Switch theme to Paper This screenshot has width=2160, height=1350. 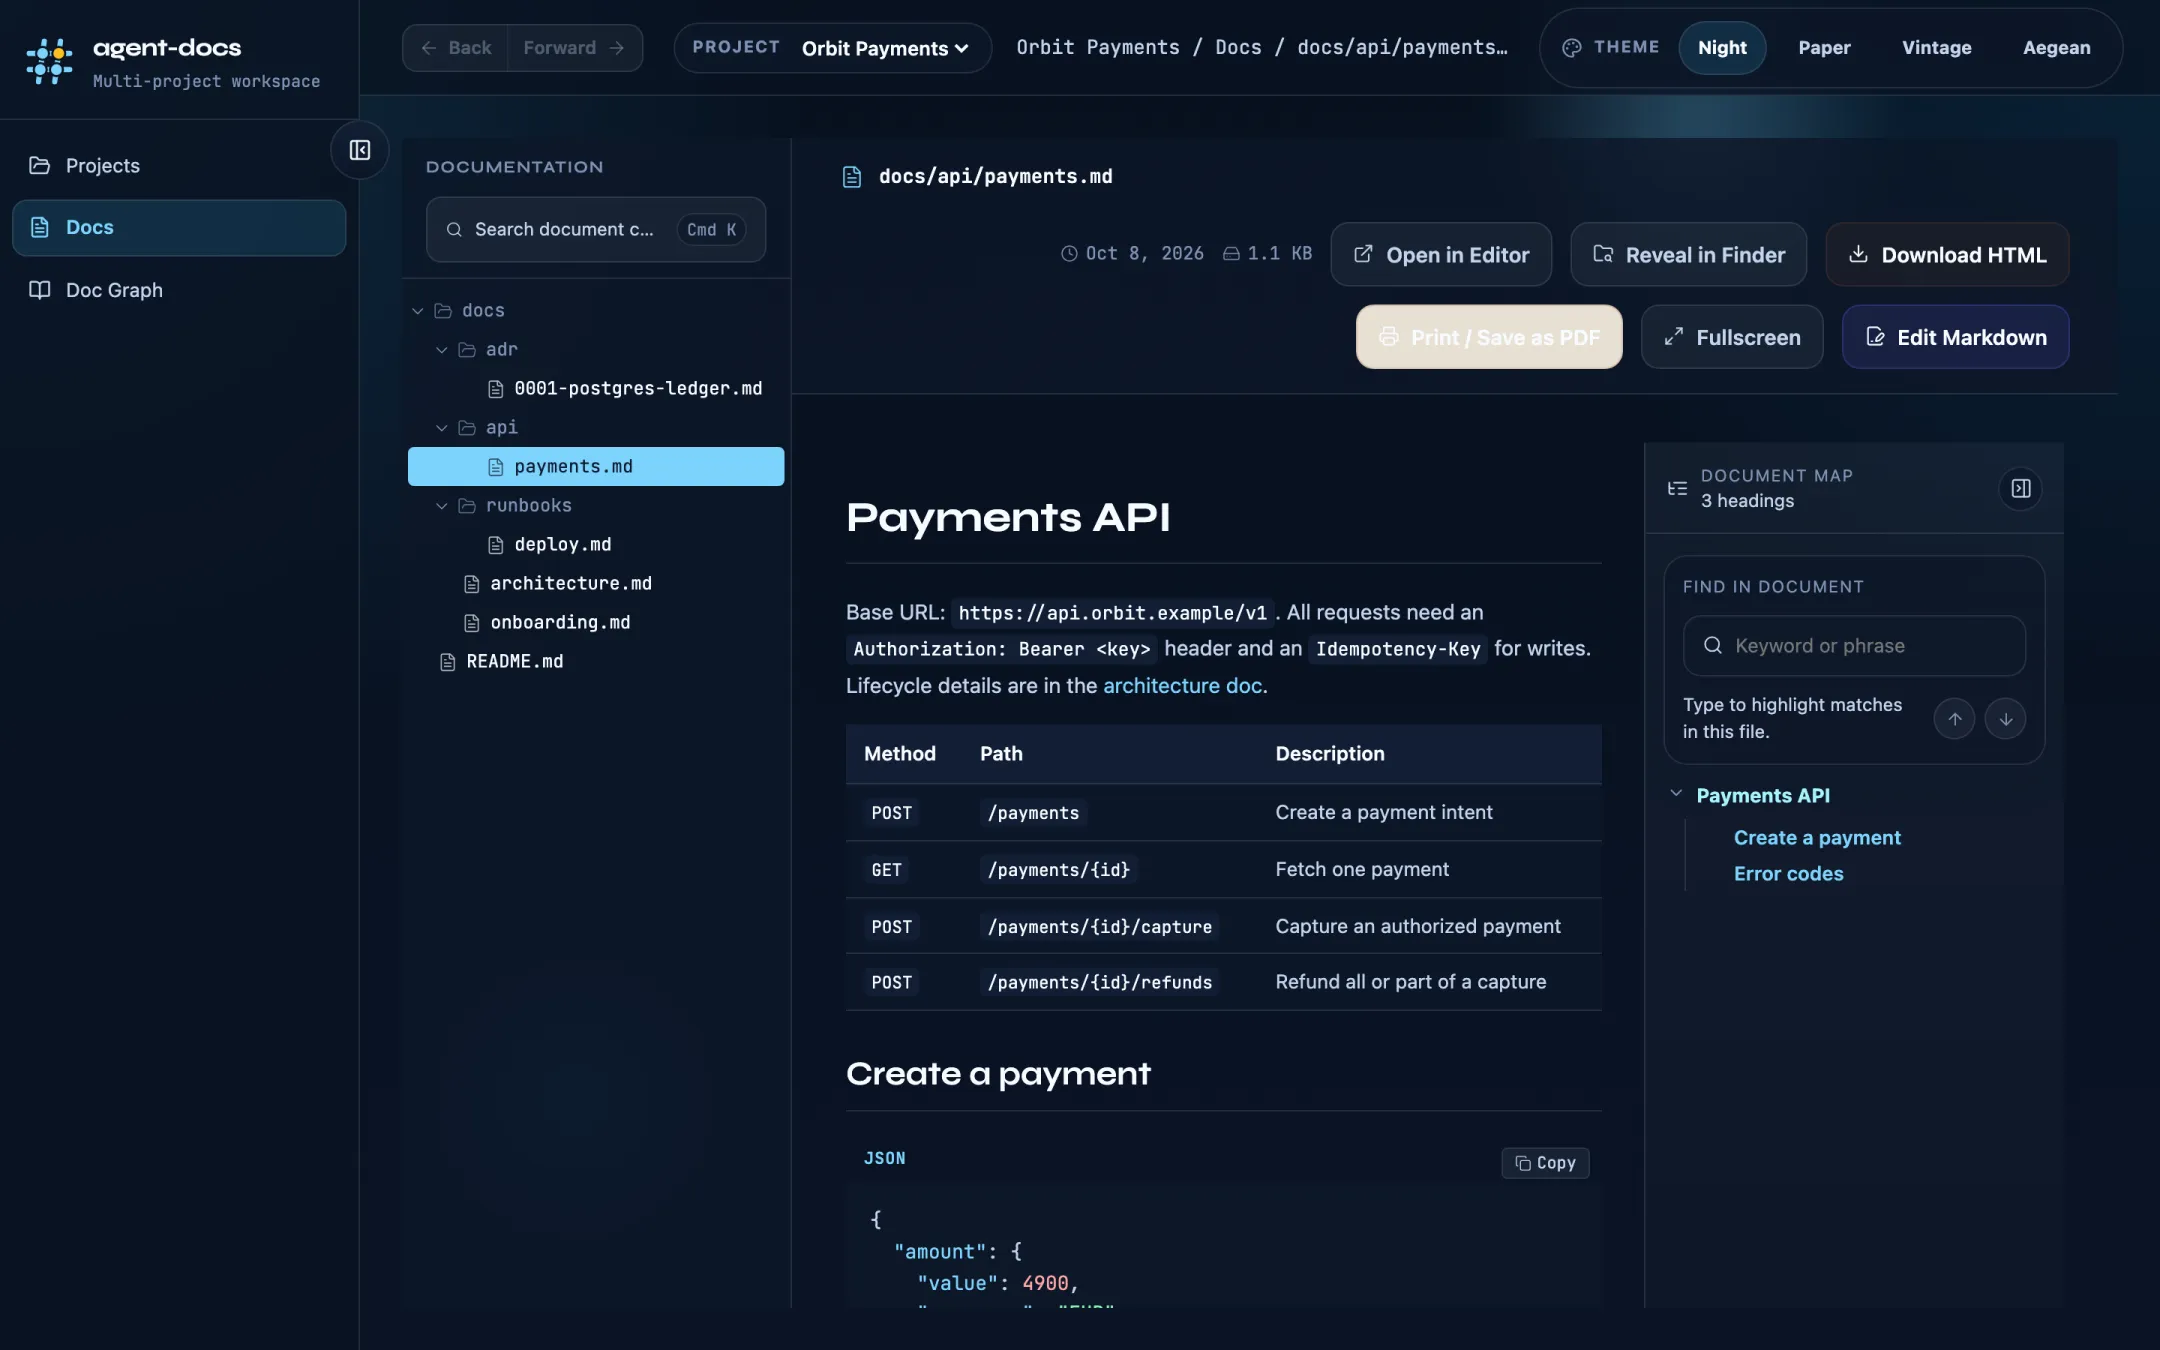click(1824, 48)
